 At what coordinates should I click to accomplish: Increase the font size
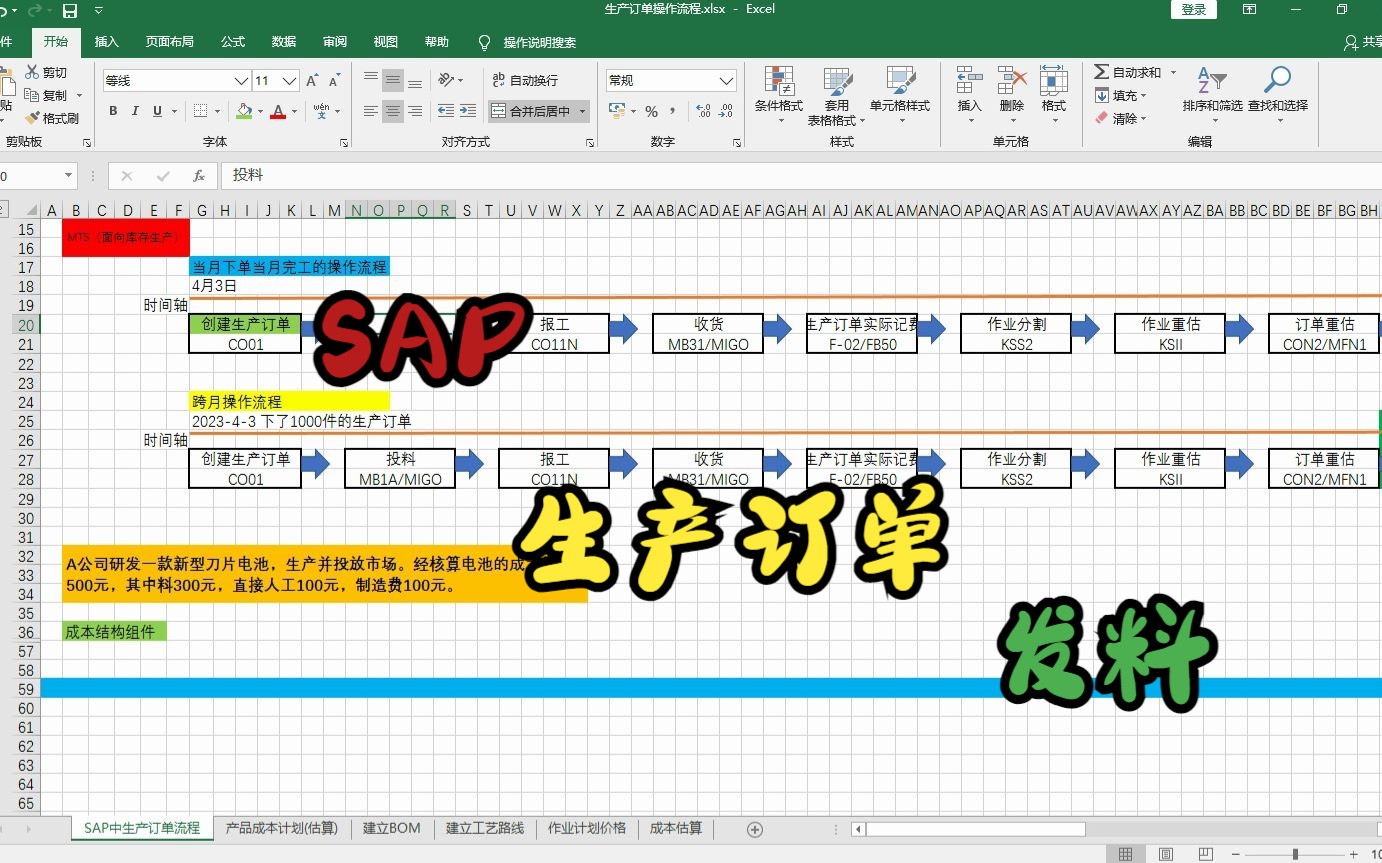coord(312,80)
